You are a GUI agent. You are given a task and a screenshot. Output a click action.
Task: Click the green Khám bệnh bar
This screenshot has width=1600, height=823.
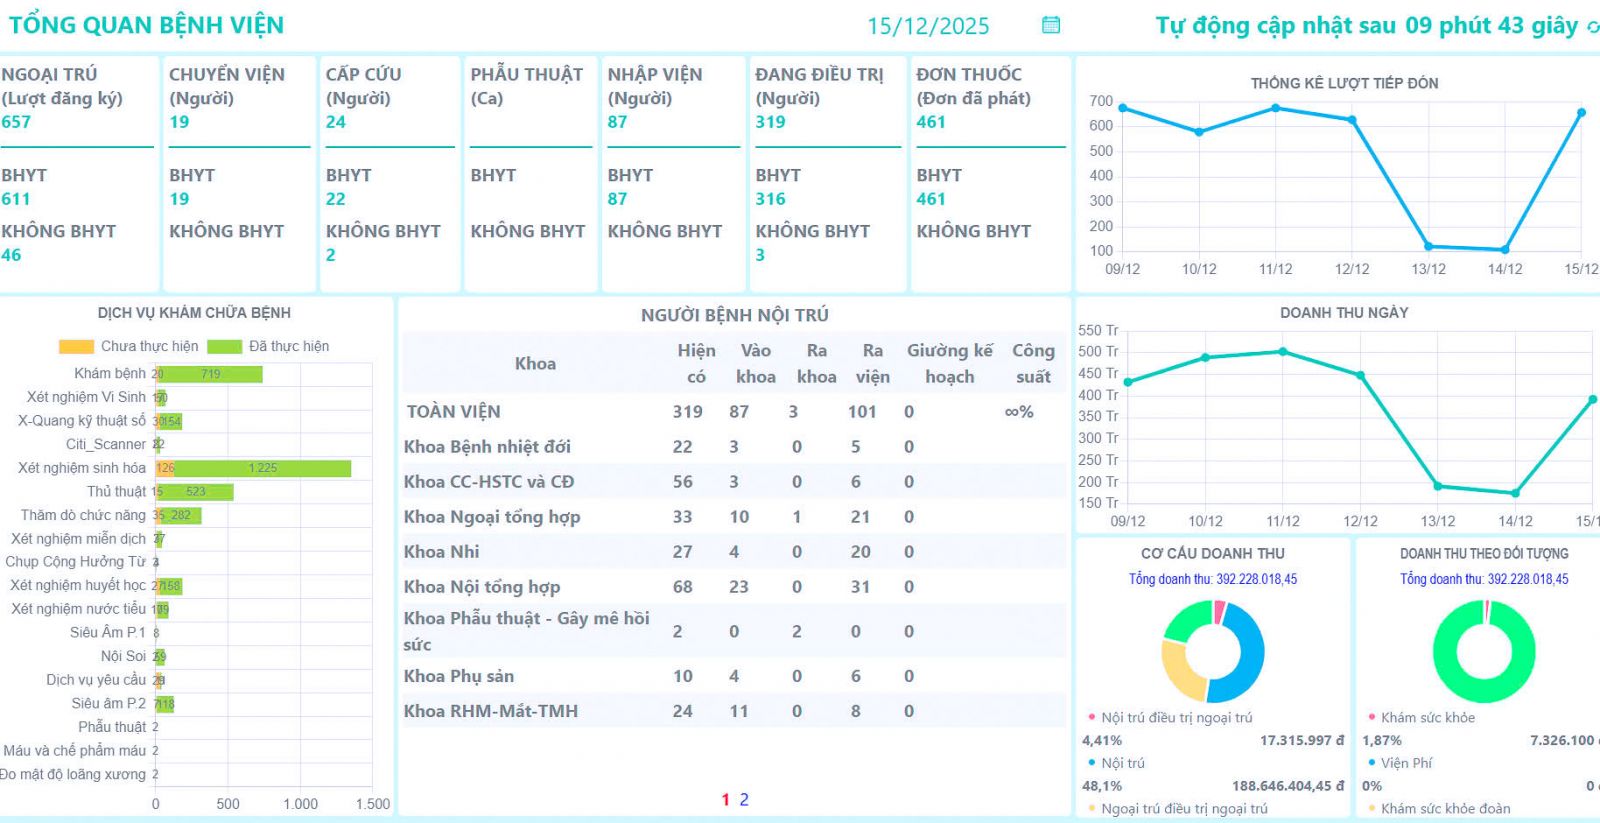click(x=212, y=374)
